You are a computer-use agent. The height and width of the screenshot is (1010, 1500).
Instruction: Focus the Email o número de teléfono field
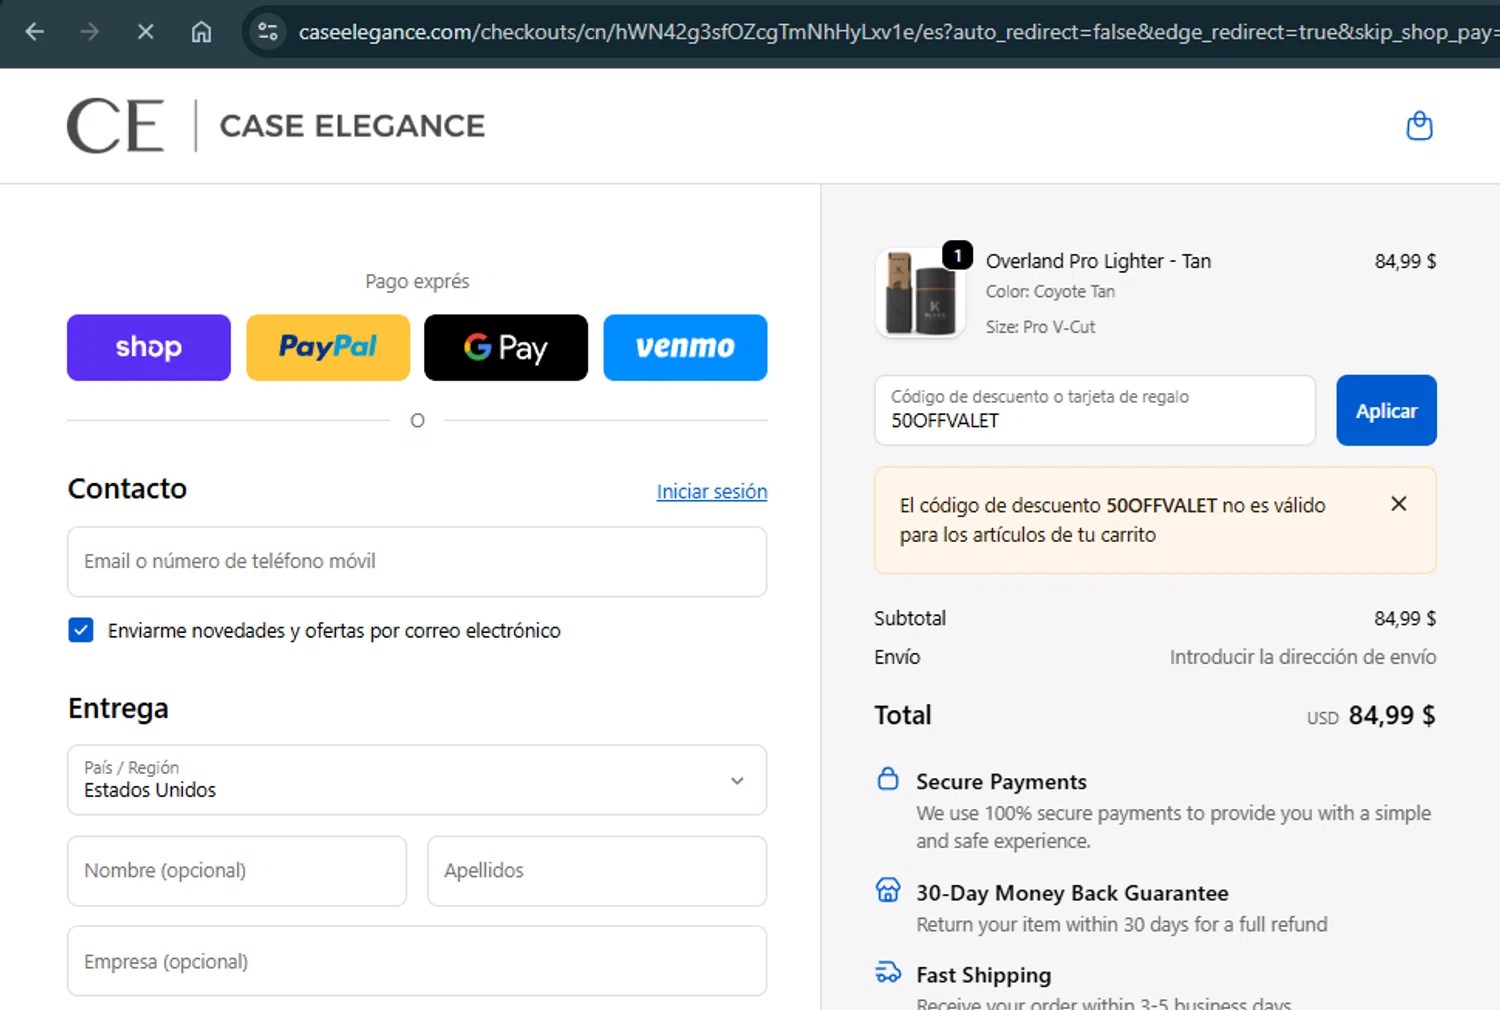(417, 562)
